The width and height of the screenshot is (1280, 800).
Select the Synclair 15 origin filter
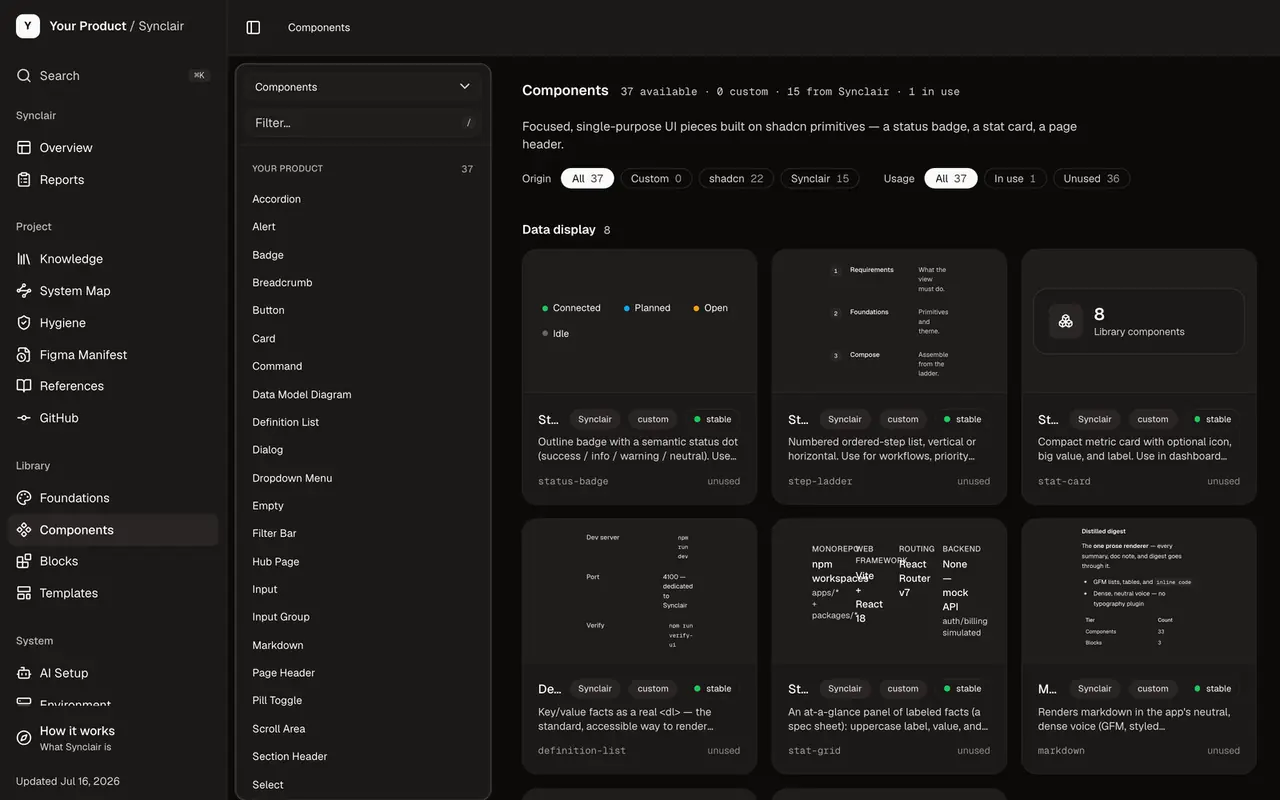[820, 179]
